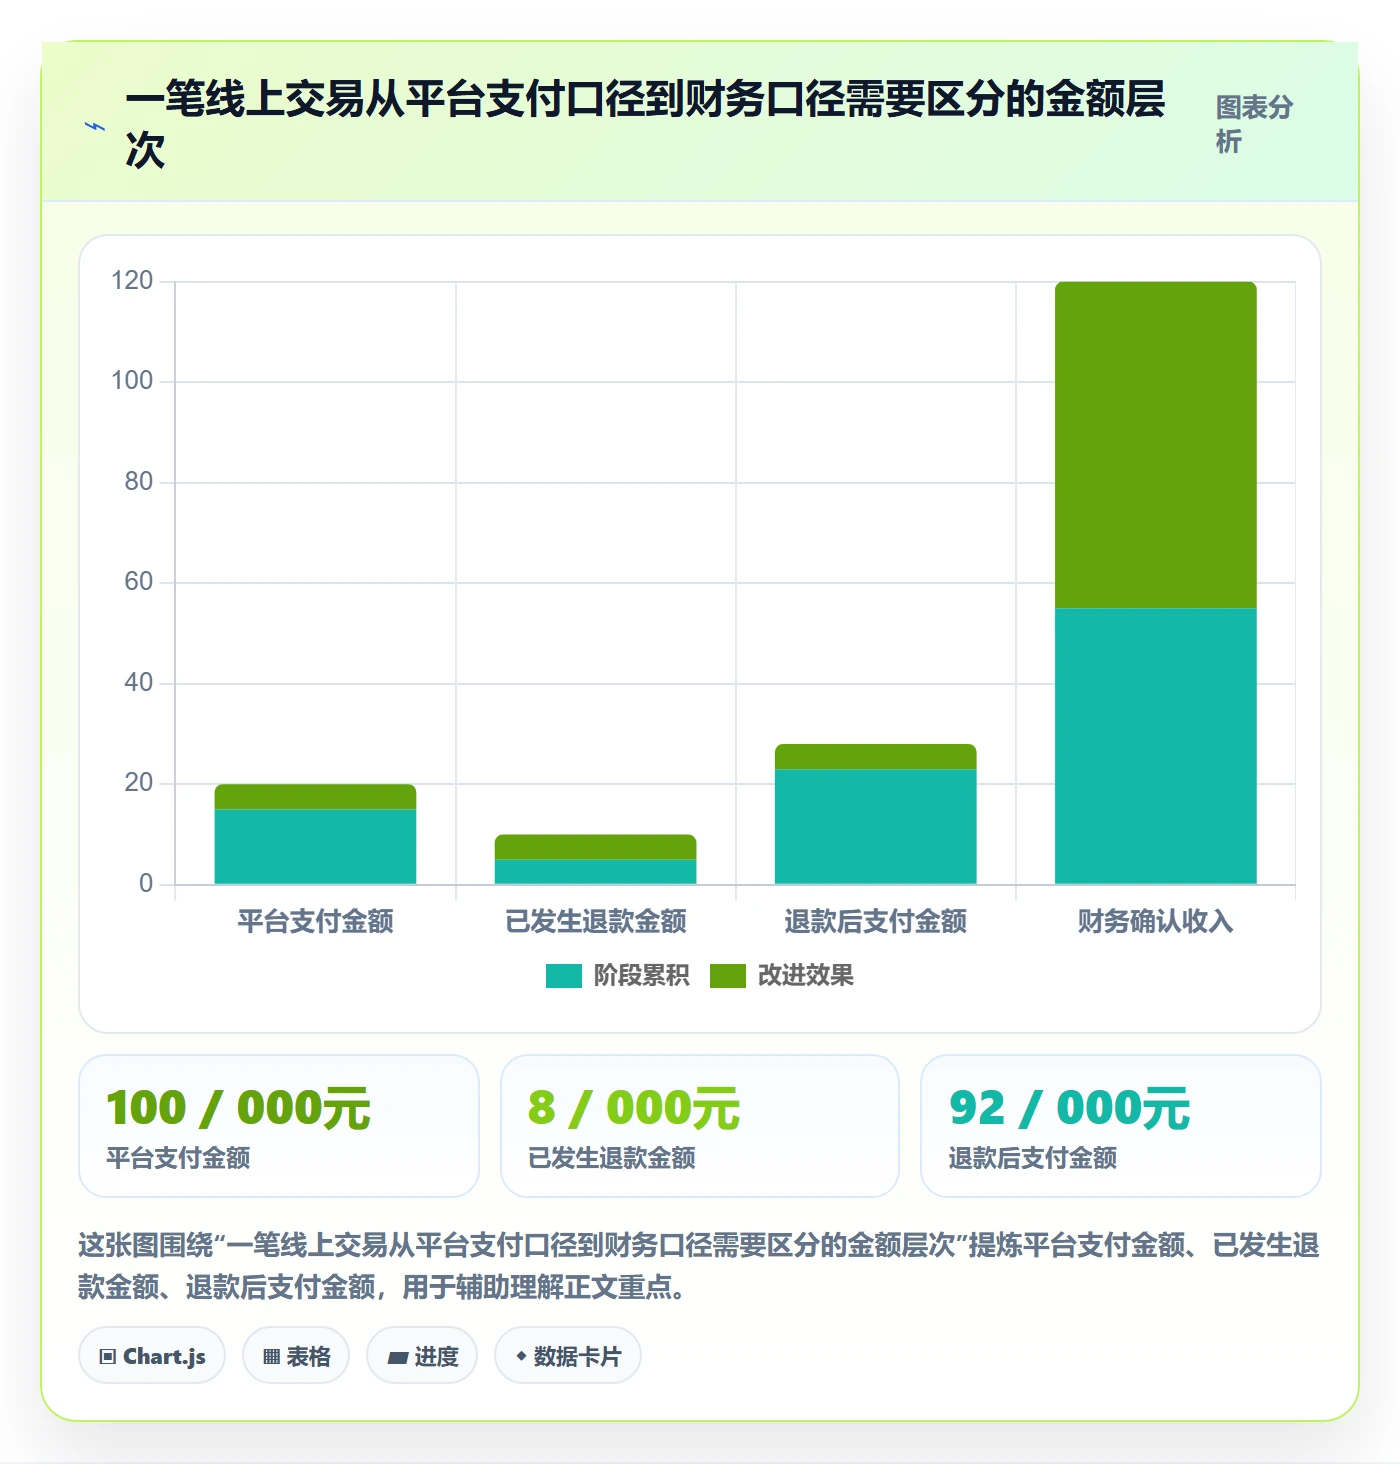Click the 数据卡片 chip diamond icon
This screenshot has width=1400, height=1464.
pos(521,1356)
